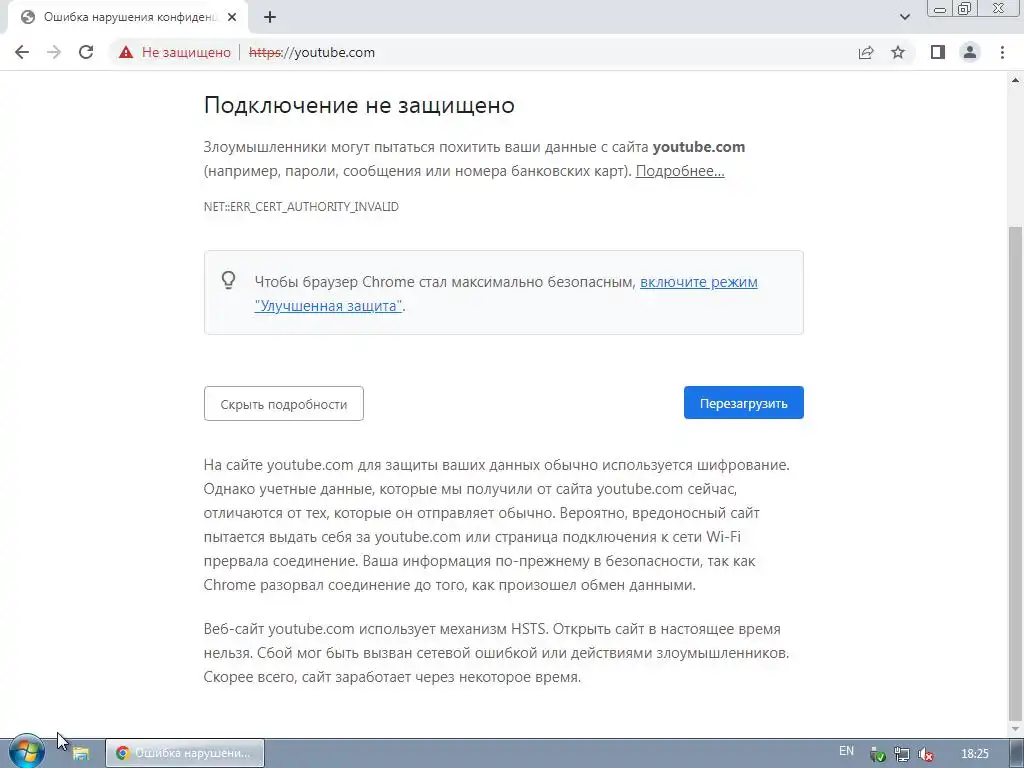Screen dimensions: 1024x768
Task: Minimize the Chrome window
Action: 940,8
